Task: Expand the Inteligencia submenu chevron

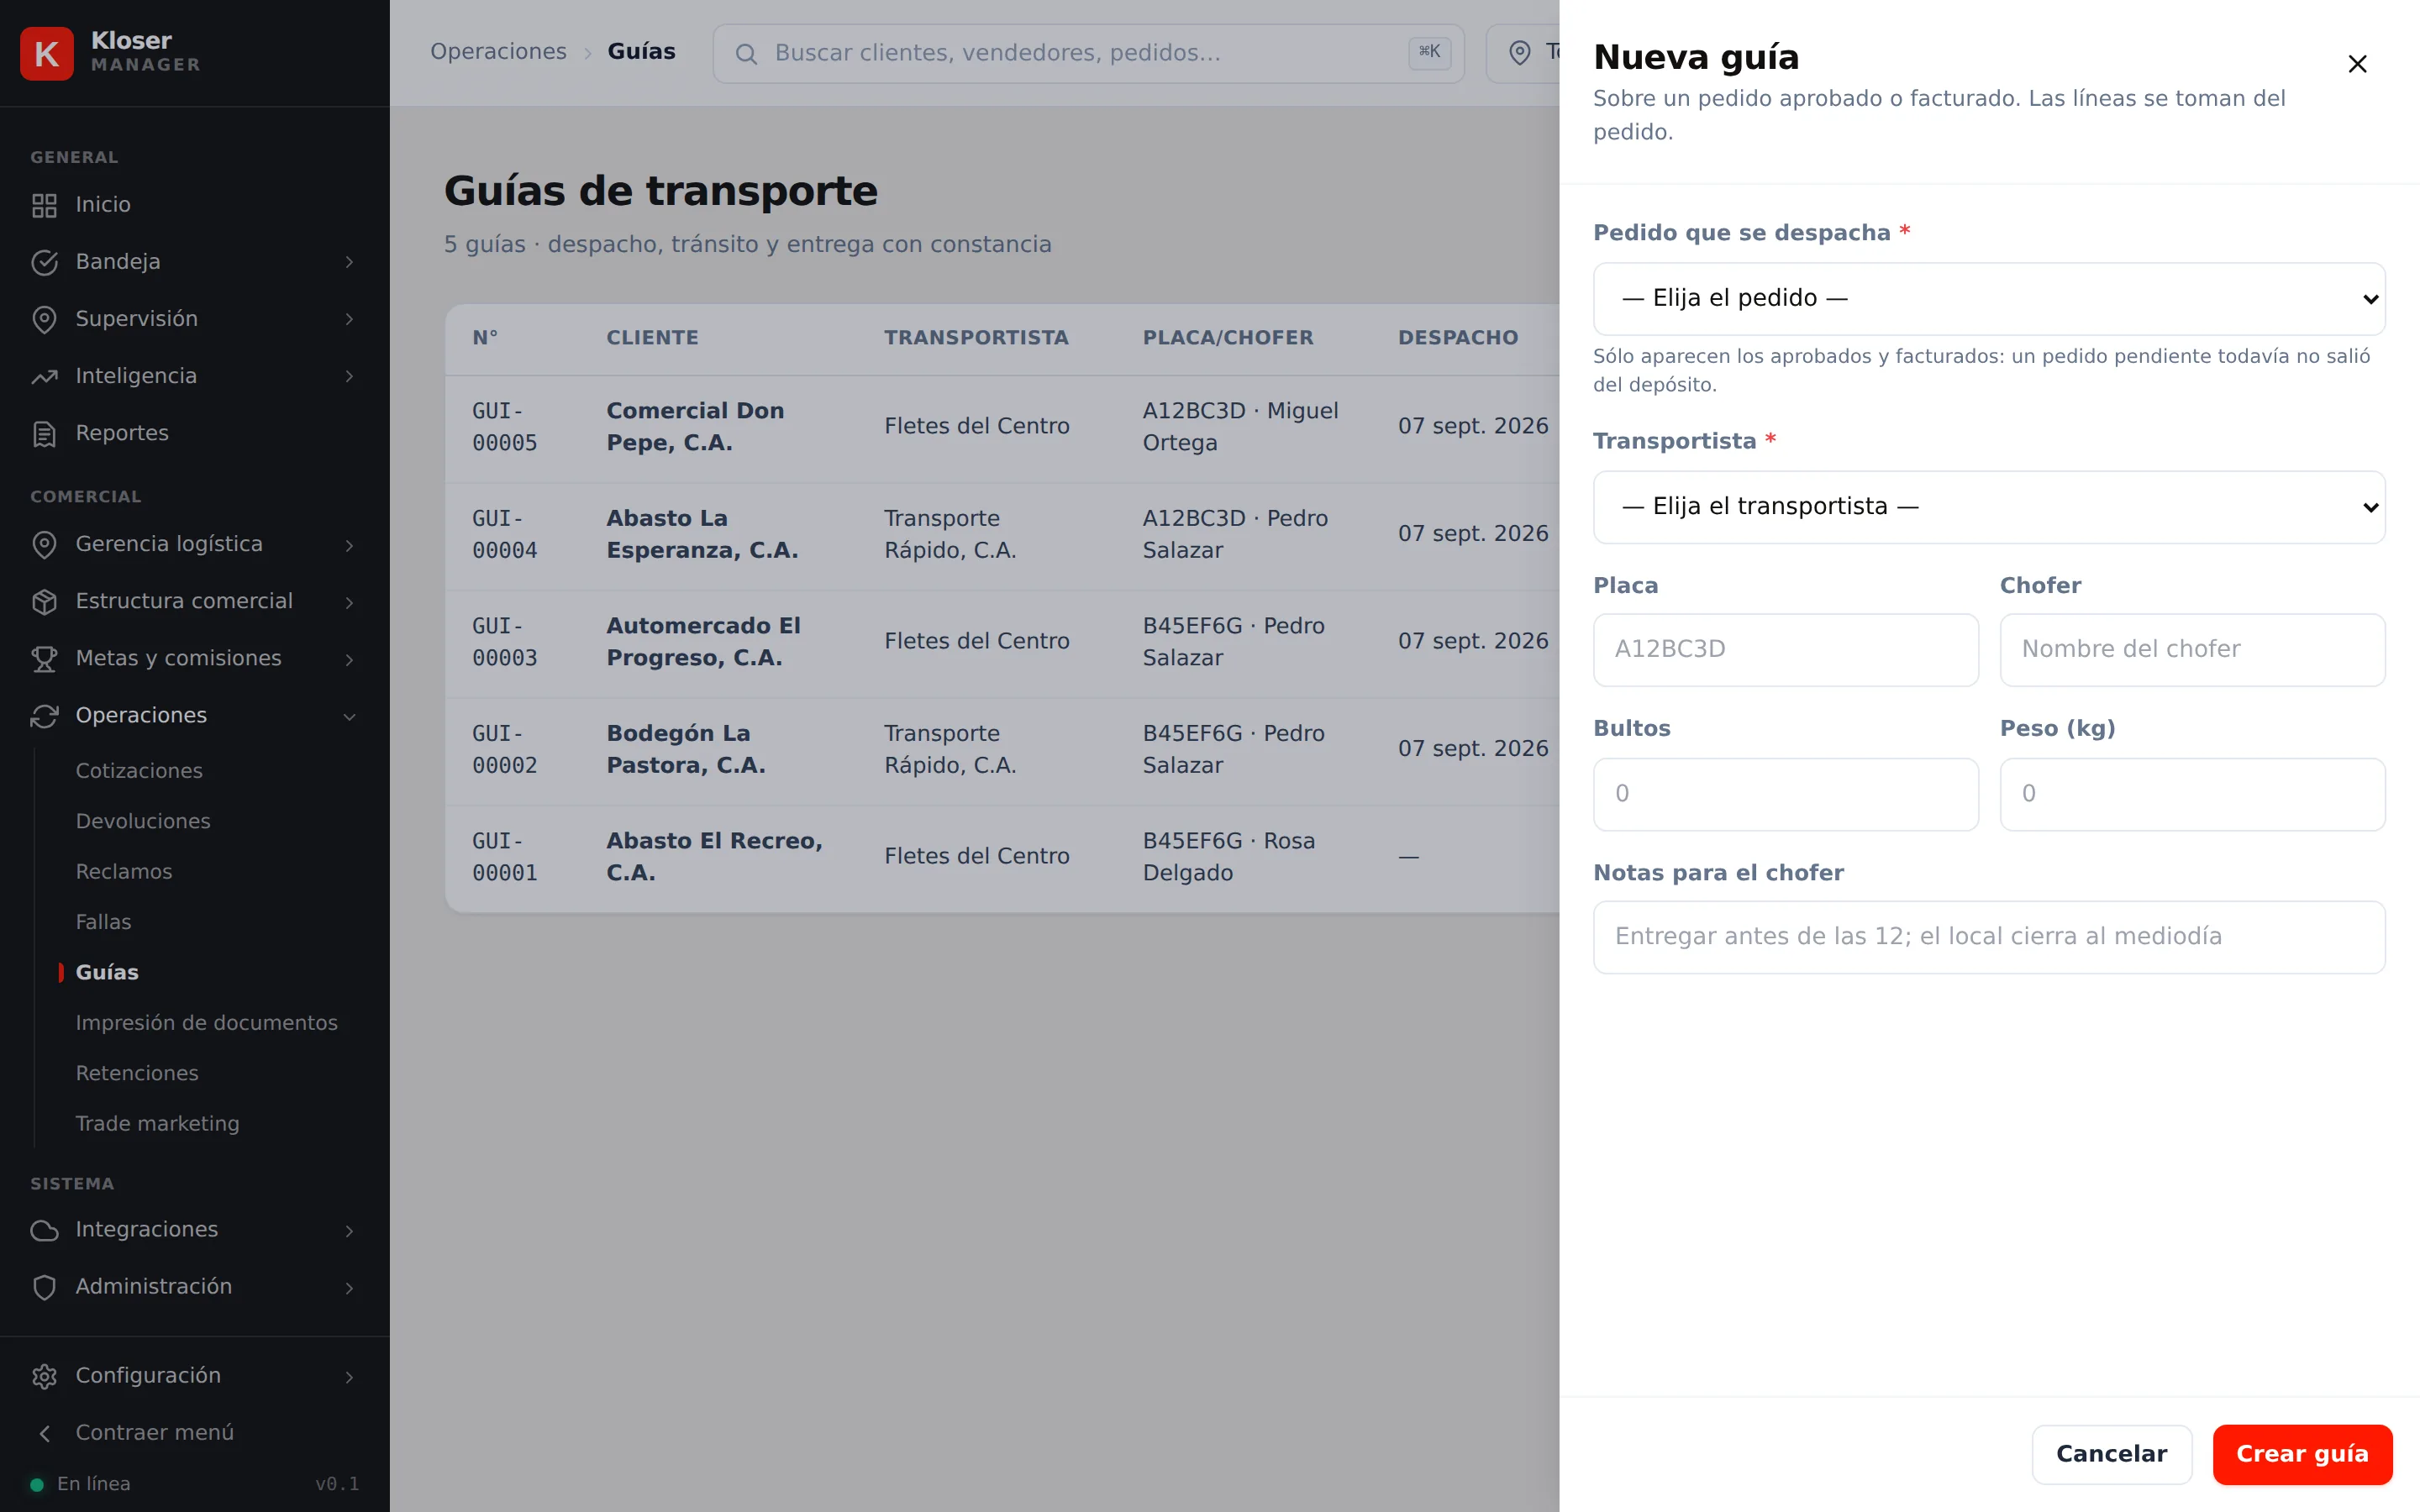Action: [349, 376]
